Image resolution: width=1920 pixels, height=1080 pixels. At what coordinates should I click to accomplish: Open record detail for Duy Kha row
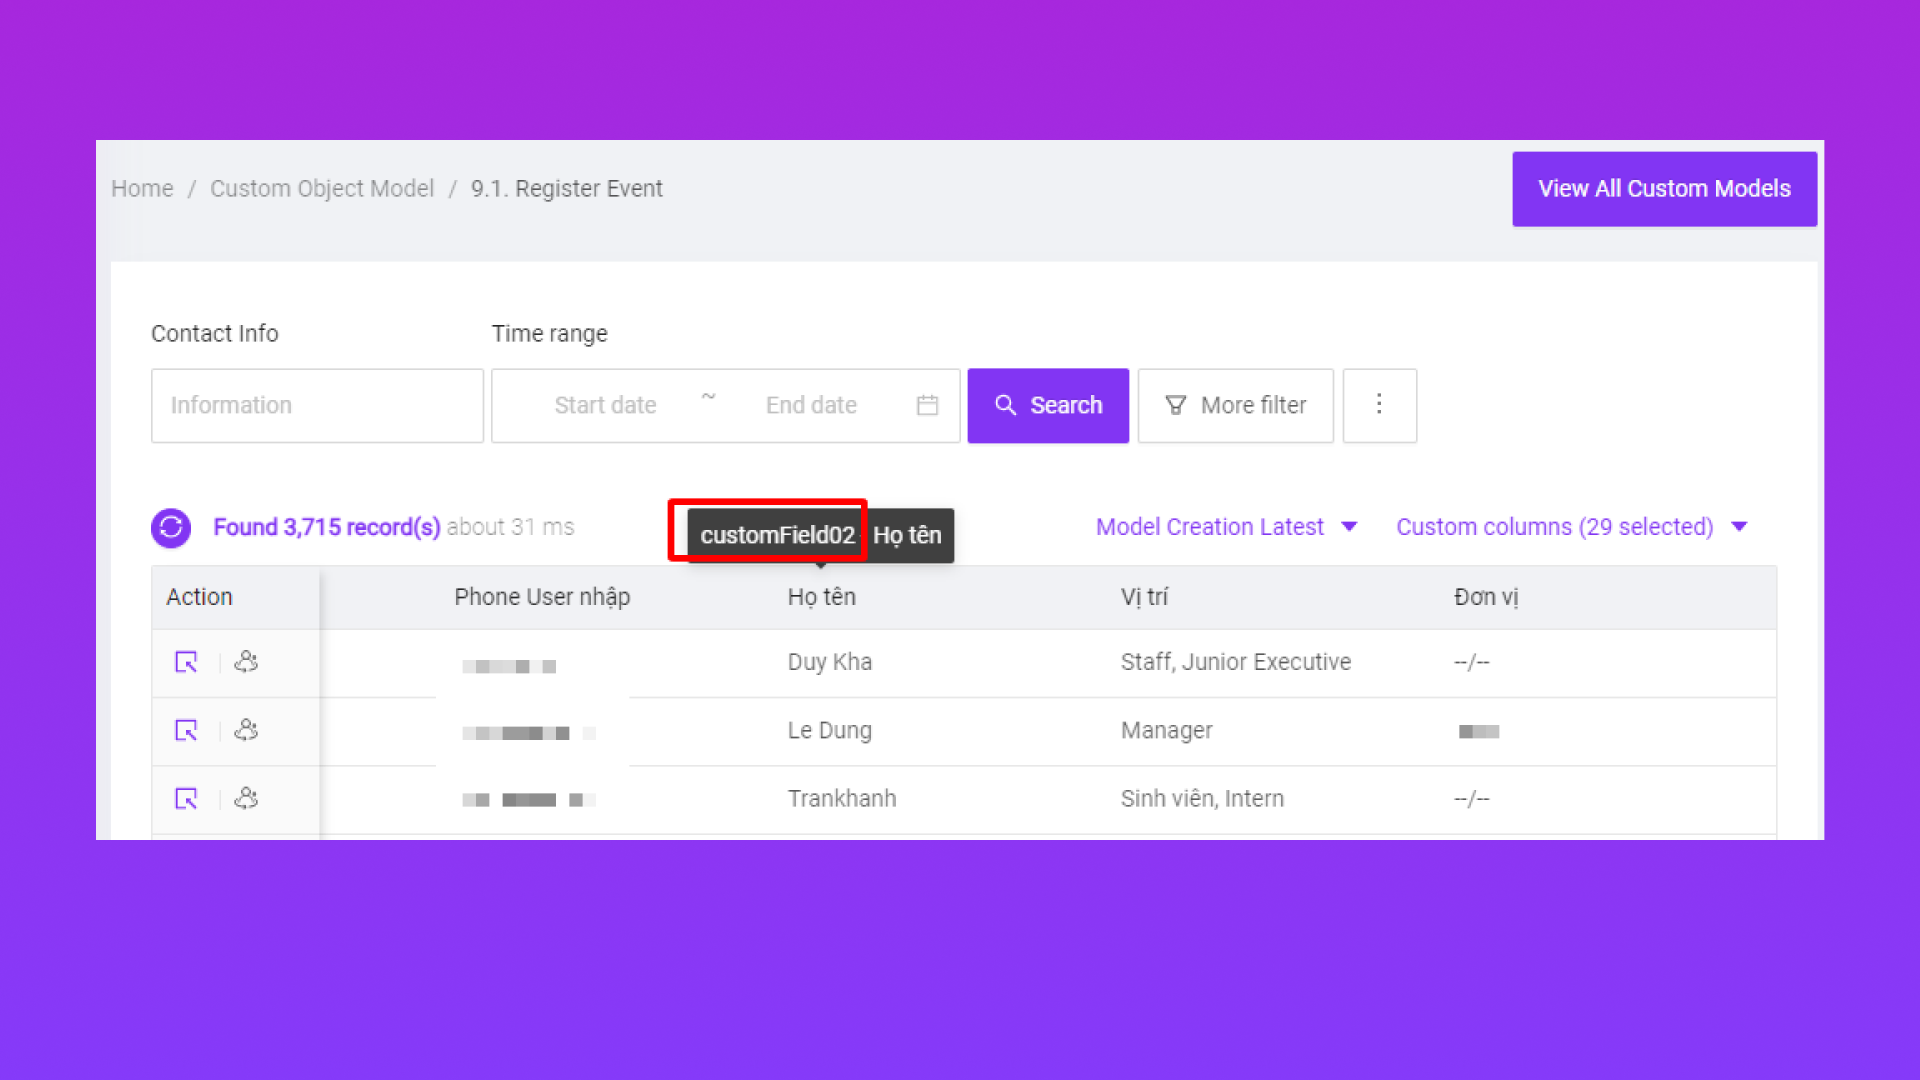(x=186, y=662)
